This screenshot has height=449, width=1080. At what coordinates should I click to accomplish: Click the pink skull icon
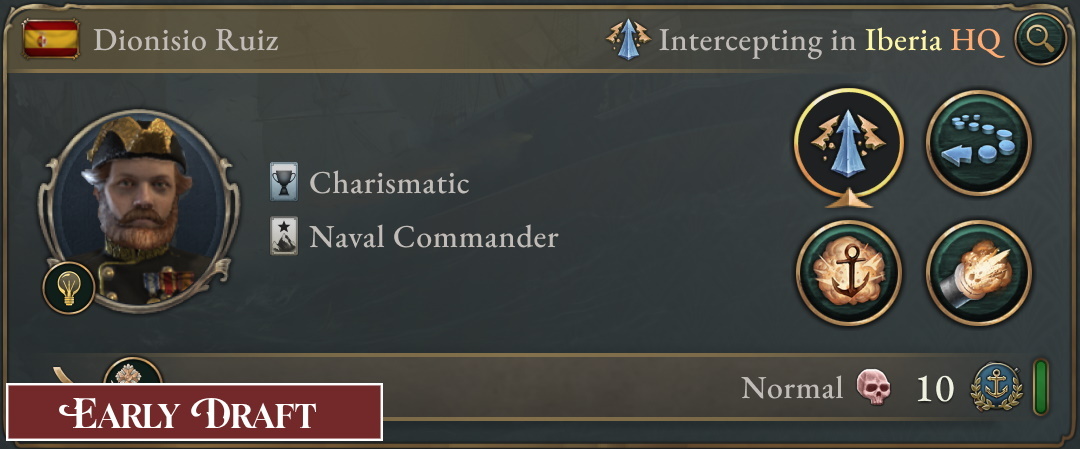[873, 387]
